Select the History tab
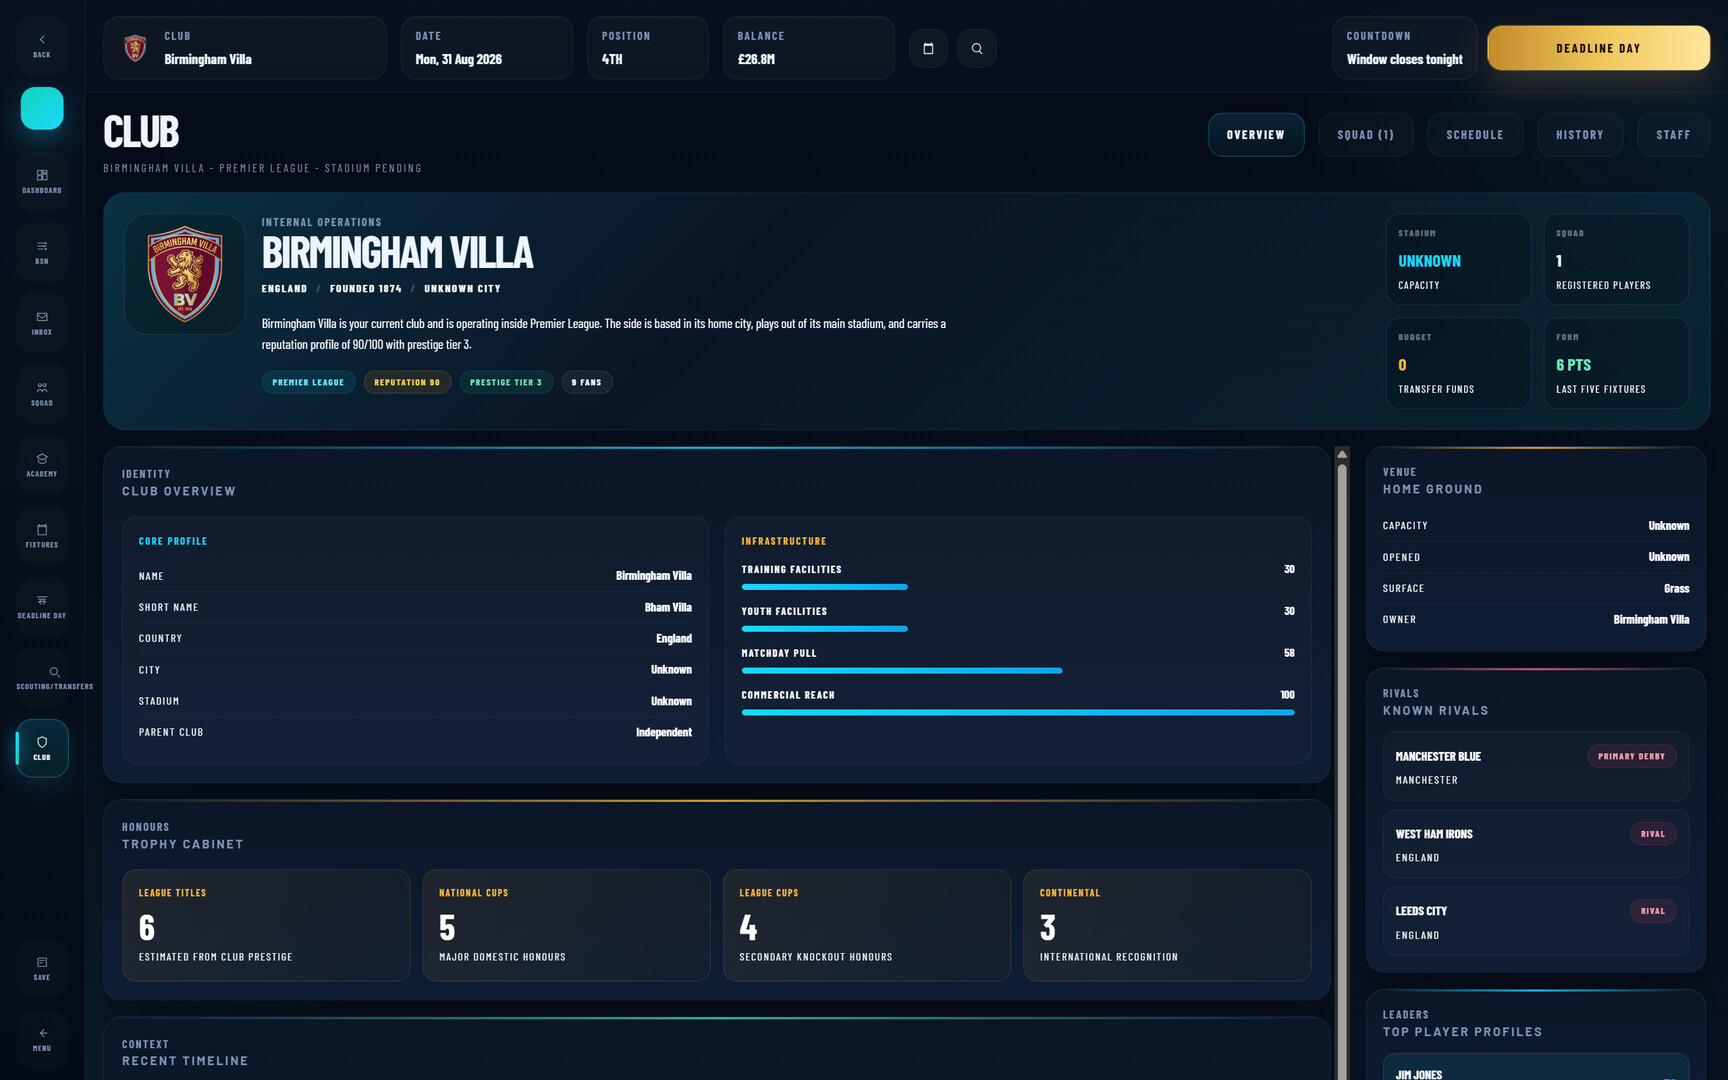This screenshot has height=1080, width=1728. pos(1579,135)
